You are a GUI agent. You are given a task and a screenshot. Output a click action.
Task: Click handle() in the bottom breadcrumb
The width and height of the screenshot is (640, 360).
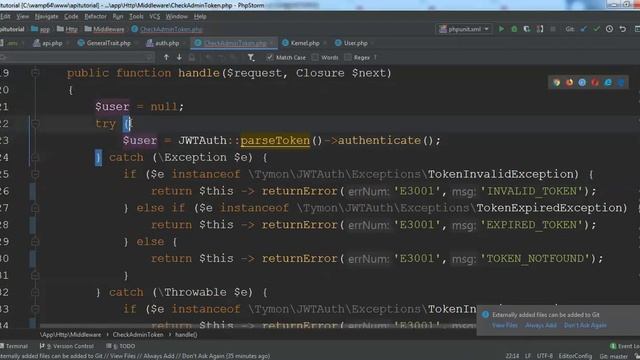(x=186, y=335)
